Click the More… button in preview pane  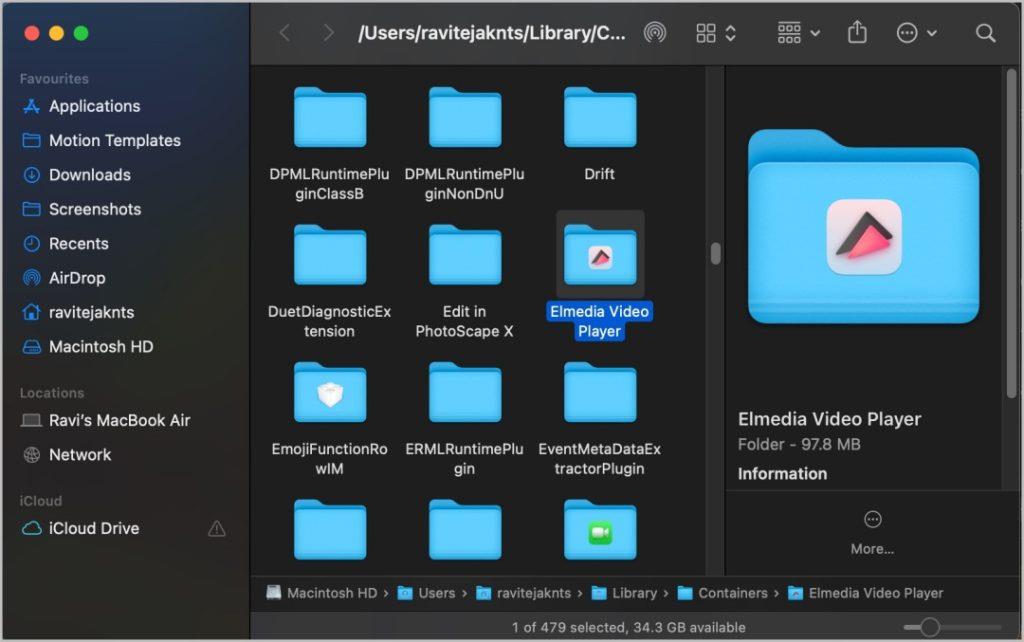click(872, 534)
